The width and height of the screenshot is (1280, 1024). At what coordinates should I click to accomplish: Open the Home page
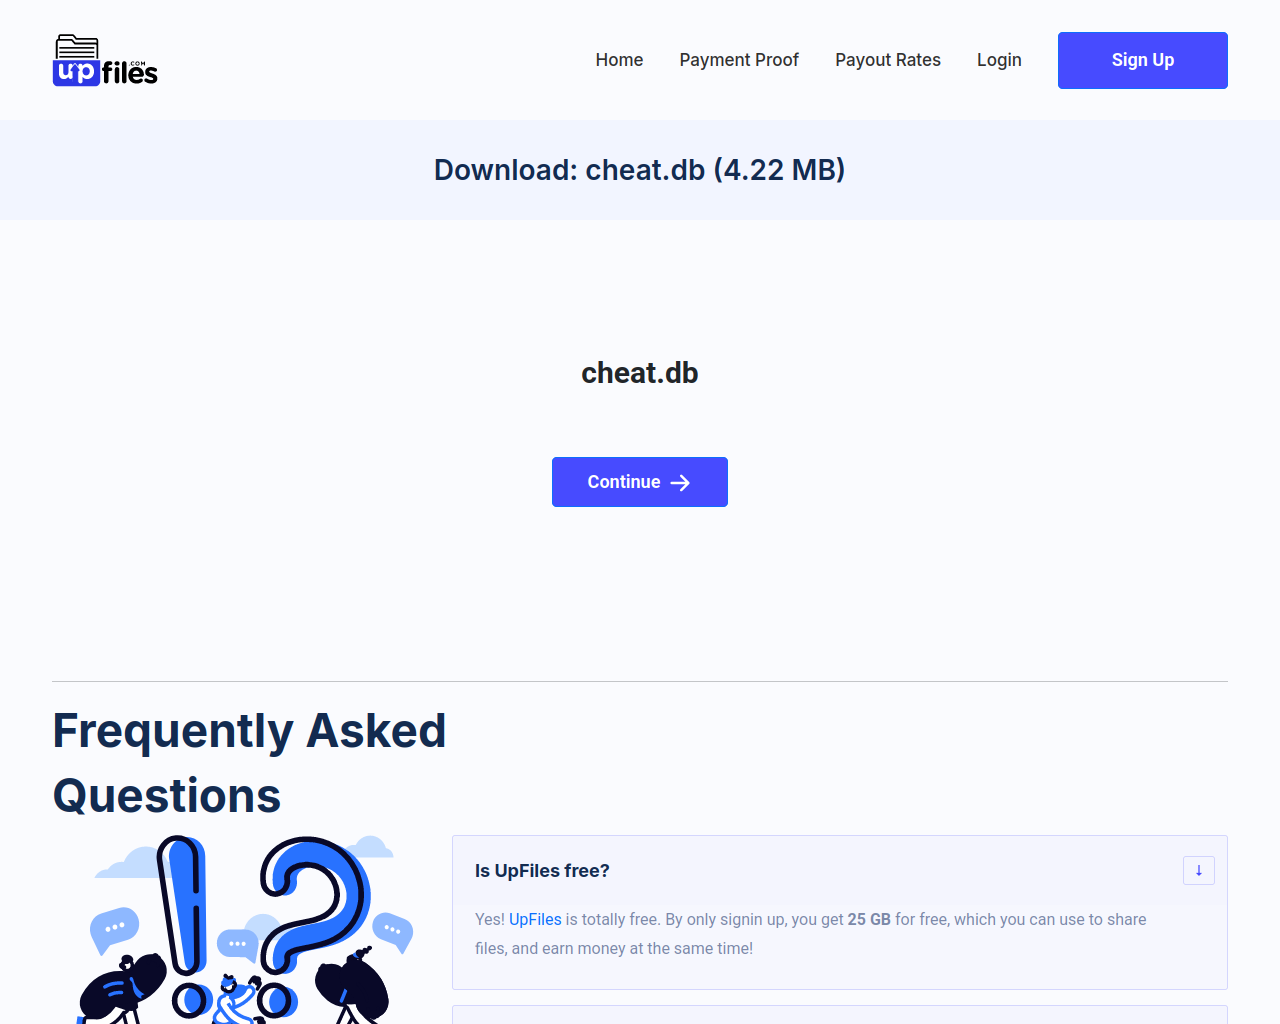tap(619, 60)
